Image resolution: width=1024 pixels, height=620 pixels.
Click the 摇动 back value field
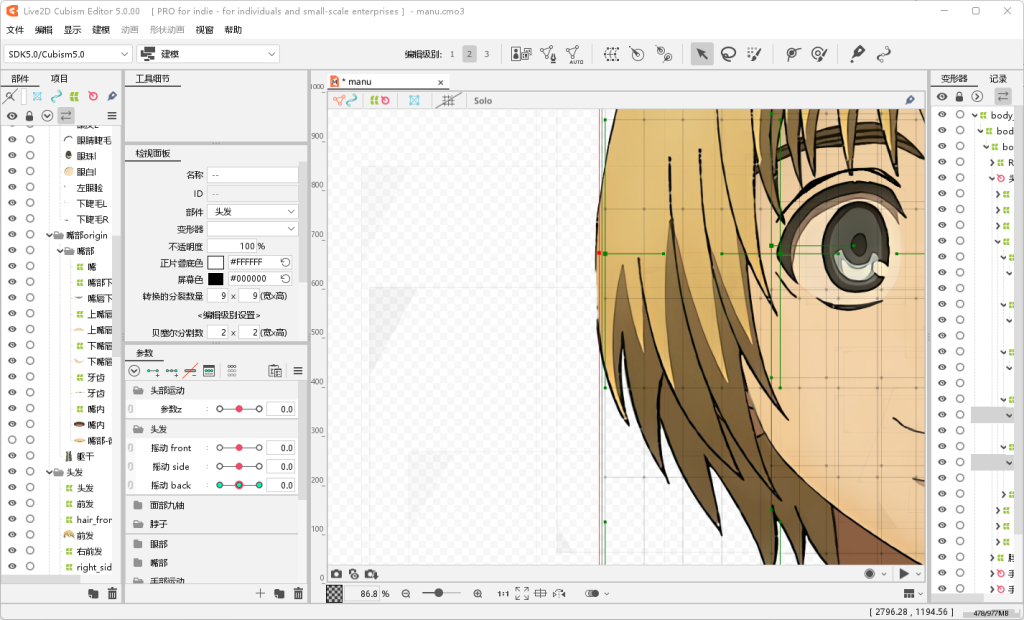tap(281, 485)
